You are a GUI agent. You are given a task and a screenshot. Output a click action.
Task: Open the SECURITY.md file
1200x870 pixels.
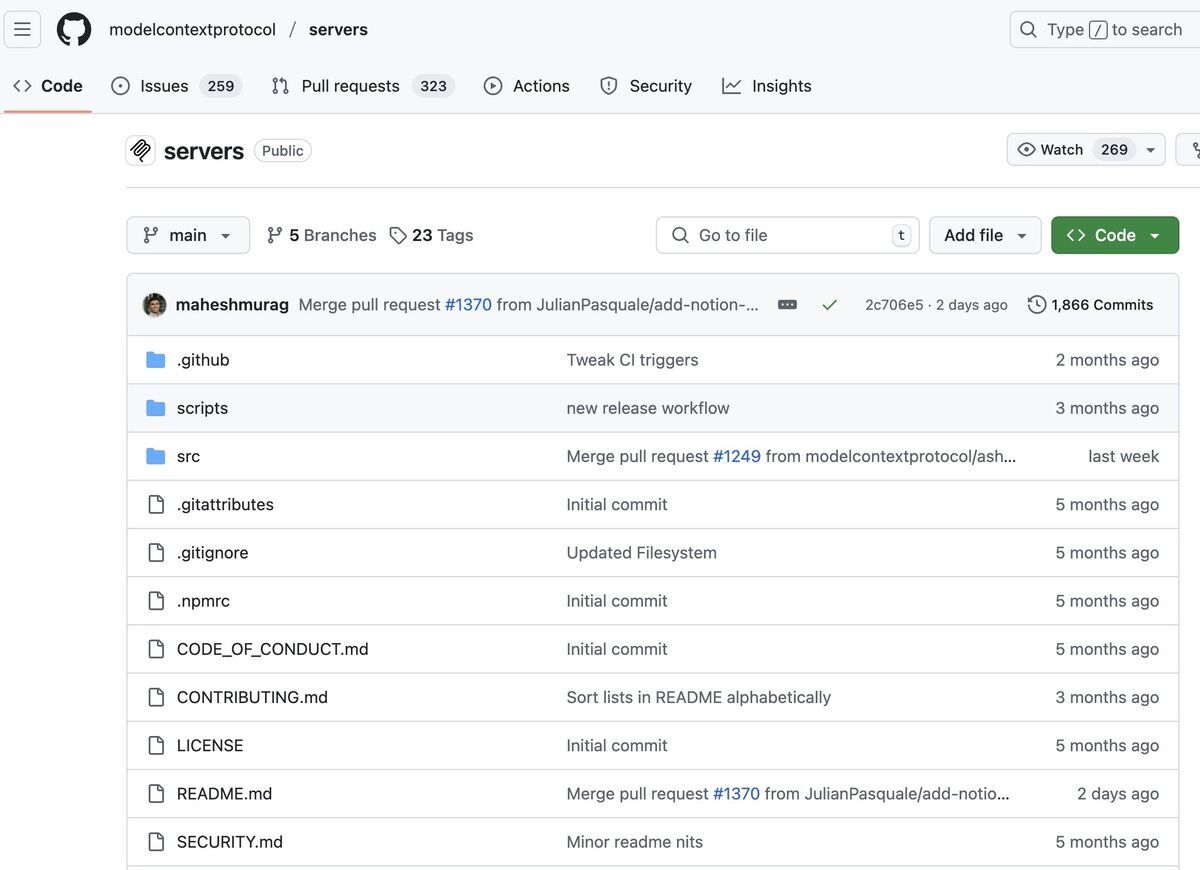click(x=230, y=842)
